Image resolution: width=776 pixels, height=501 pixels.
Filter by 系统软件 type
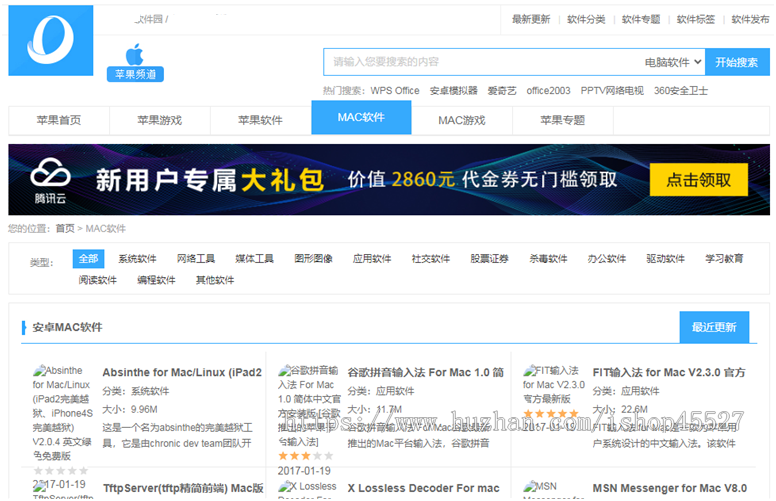[137, 259]
